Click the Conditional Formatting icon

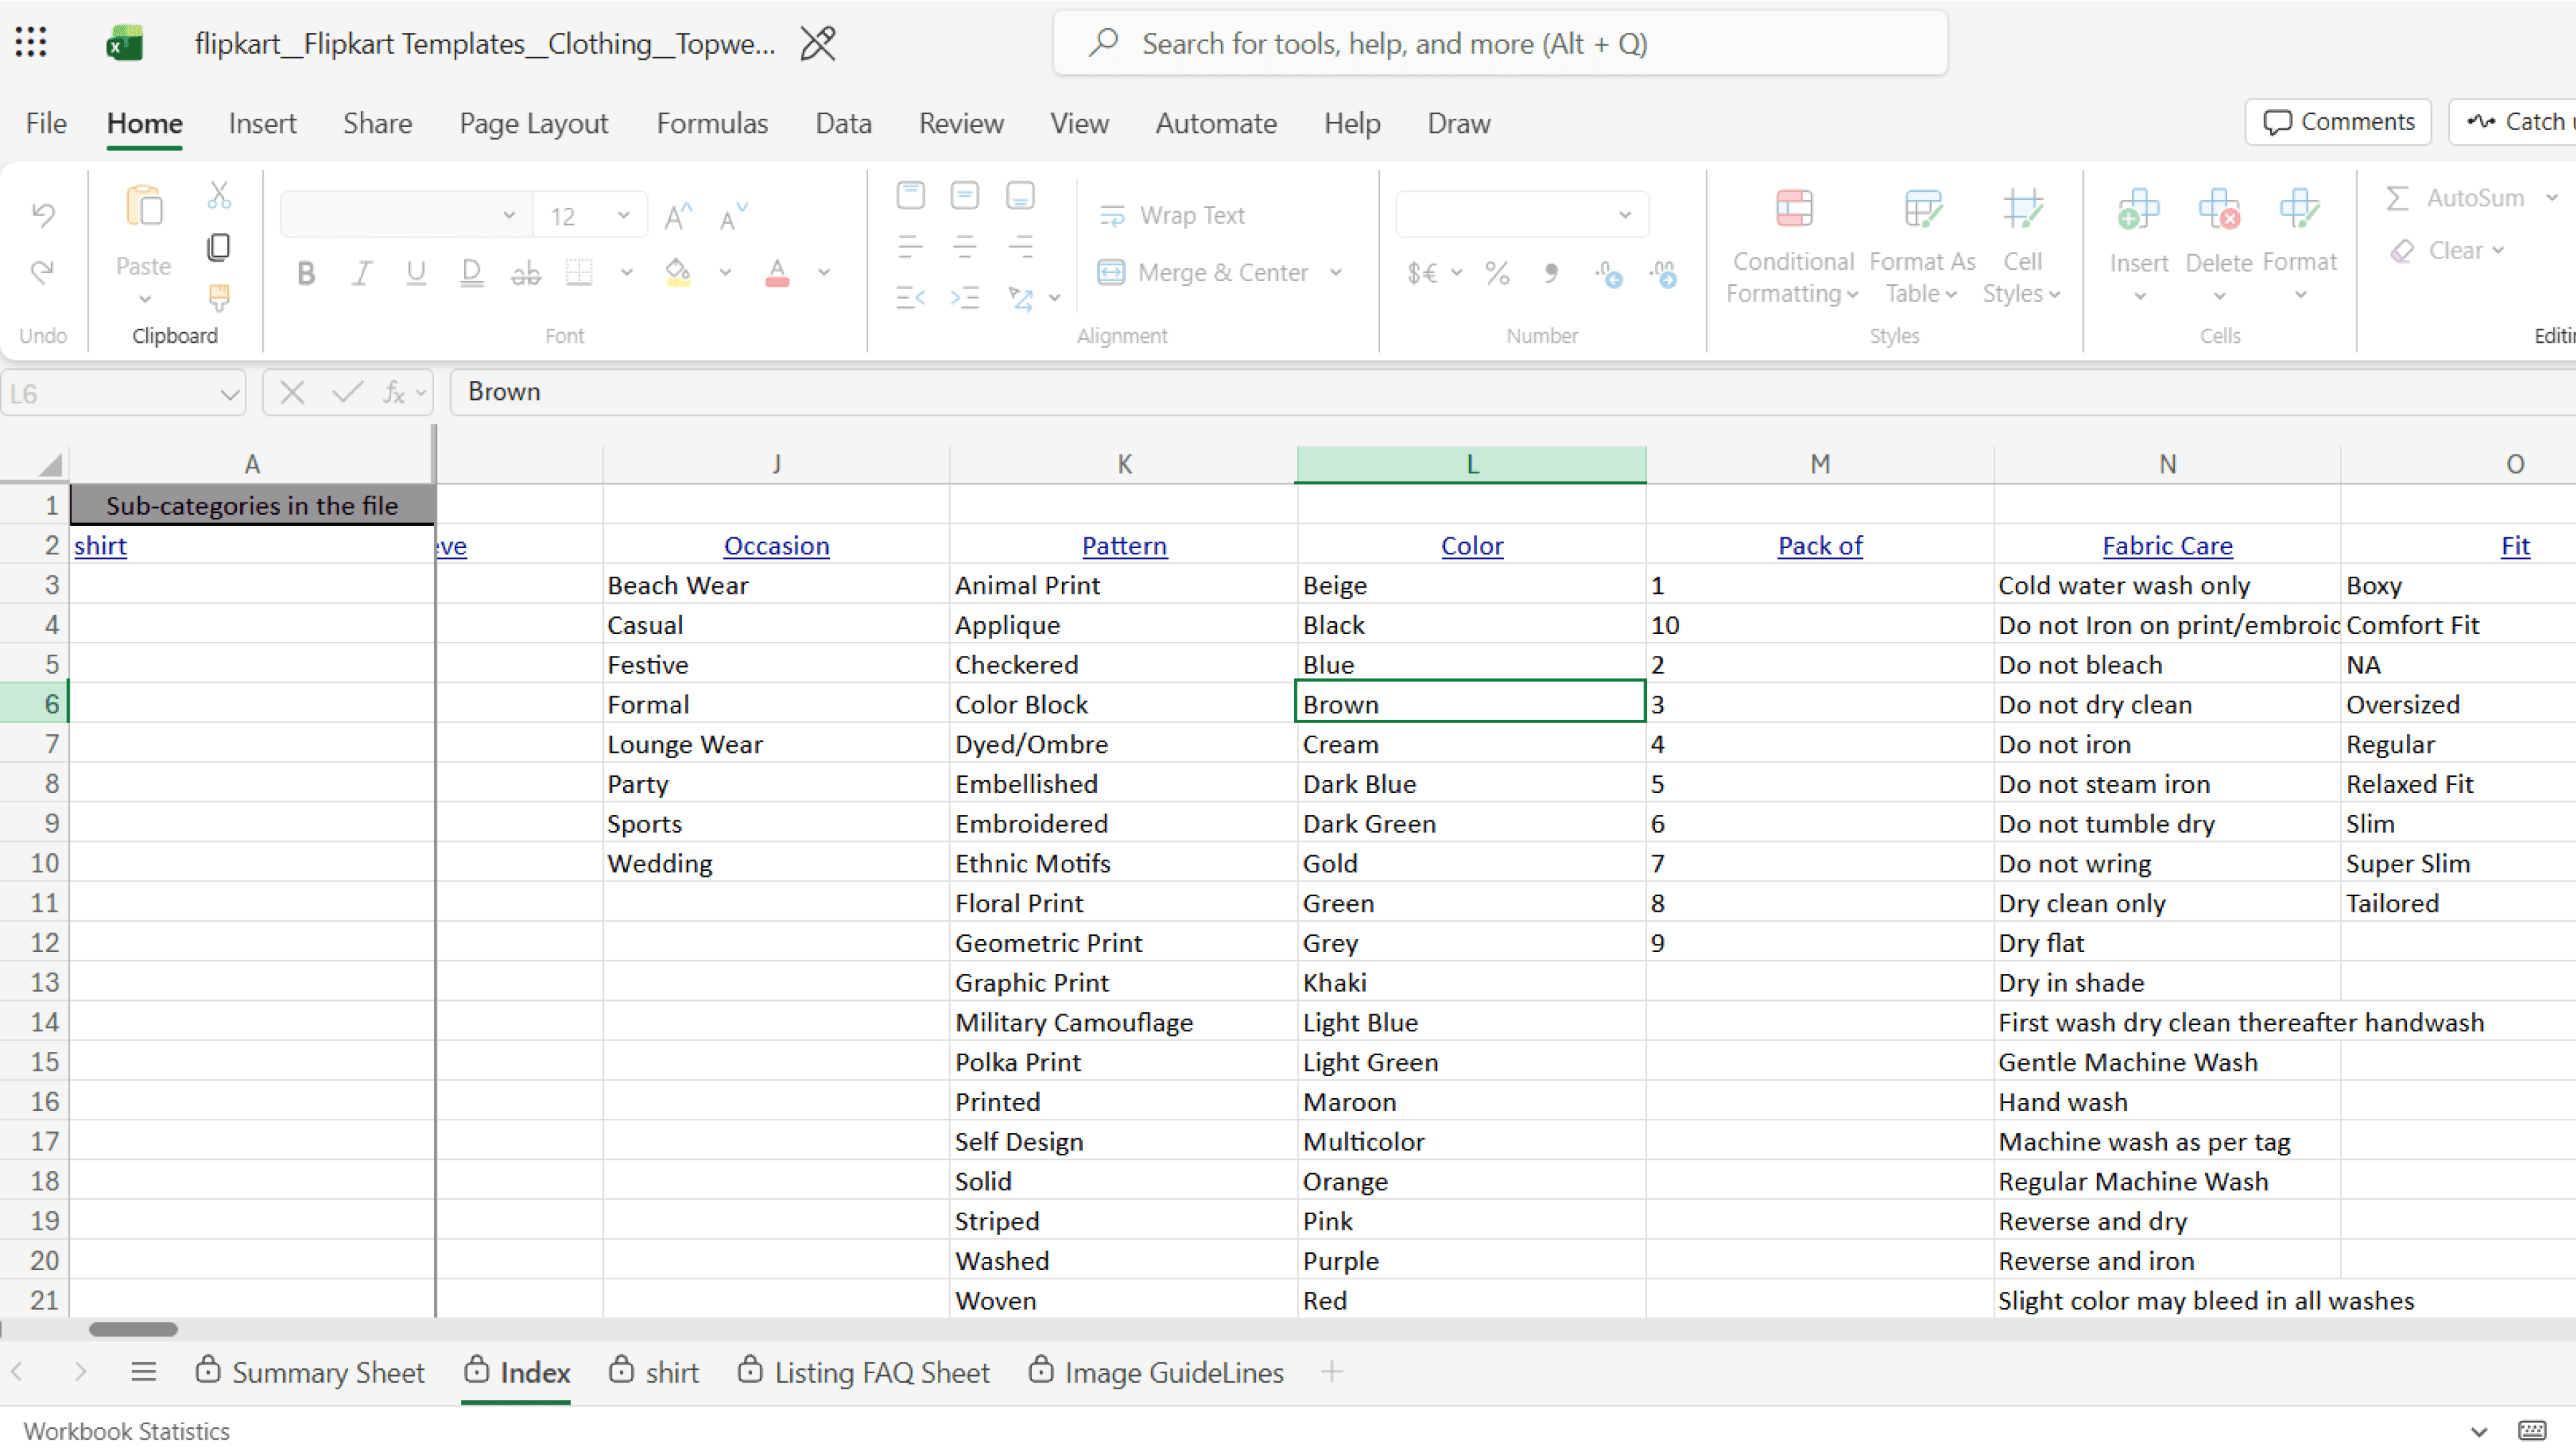[x=1793, y=209]
